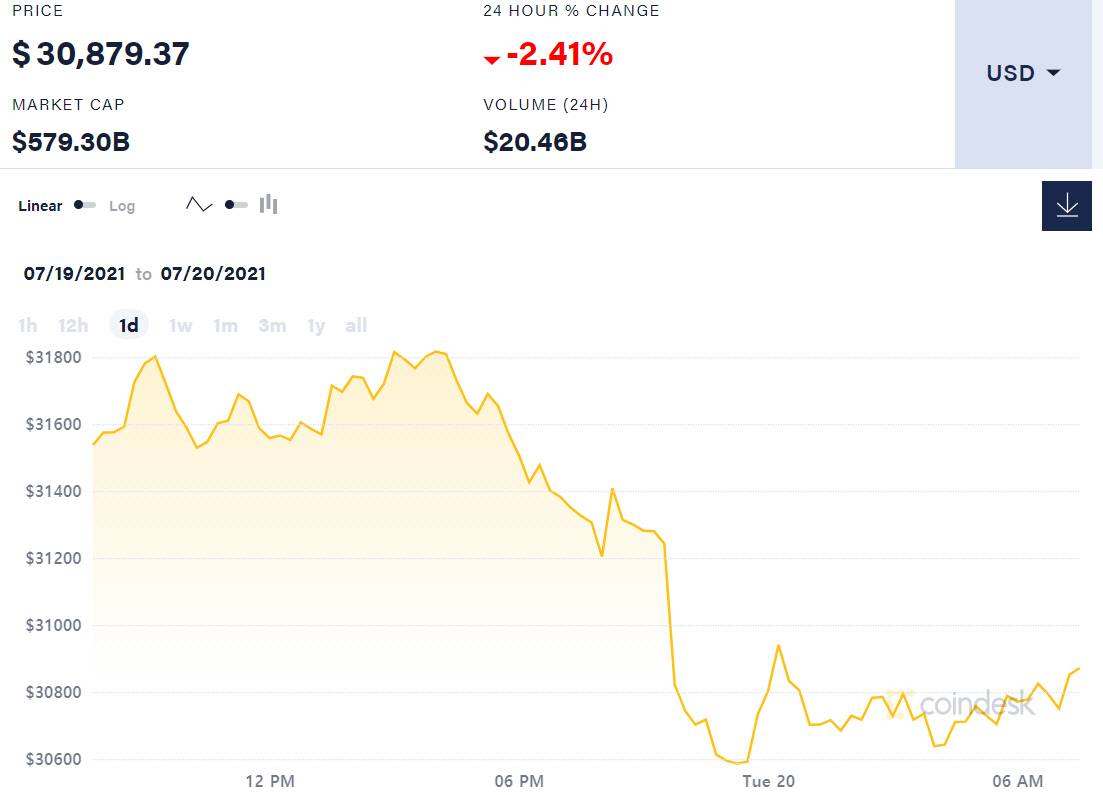Viewport: 1103px width, 795px height.
Task: Select the 1d time range
Action: click(x=128, y=325)
